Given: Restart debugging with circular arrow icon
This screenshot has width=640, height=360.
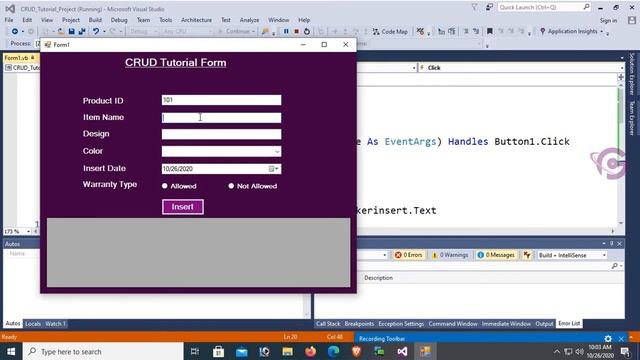Looking at the screenshot, I should tap(307, 31).
